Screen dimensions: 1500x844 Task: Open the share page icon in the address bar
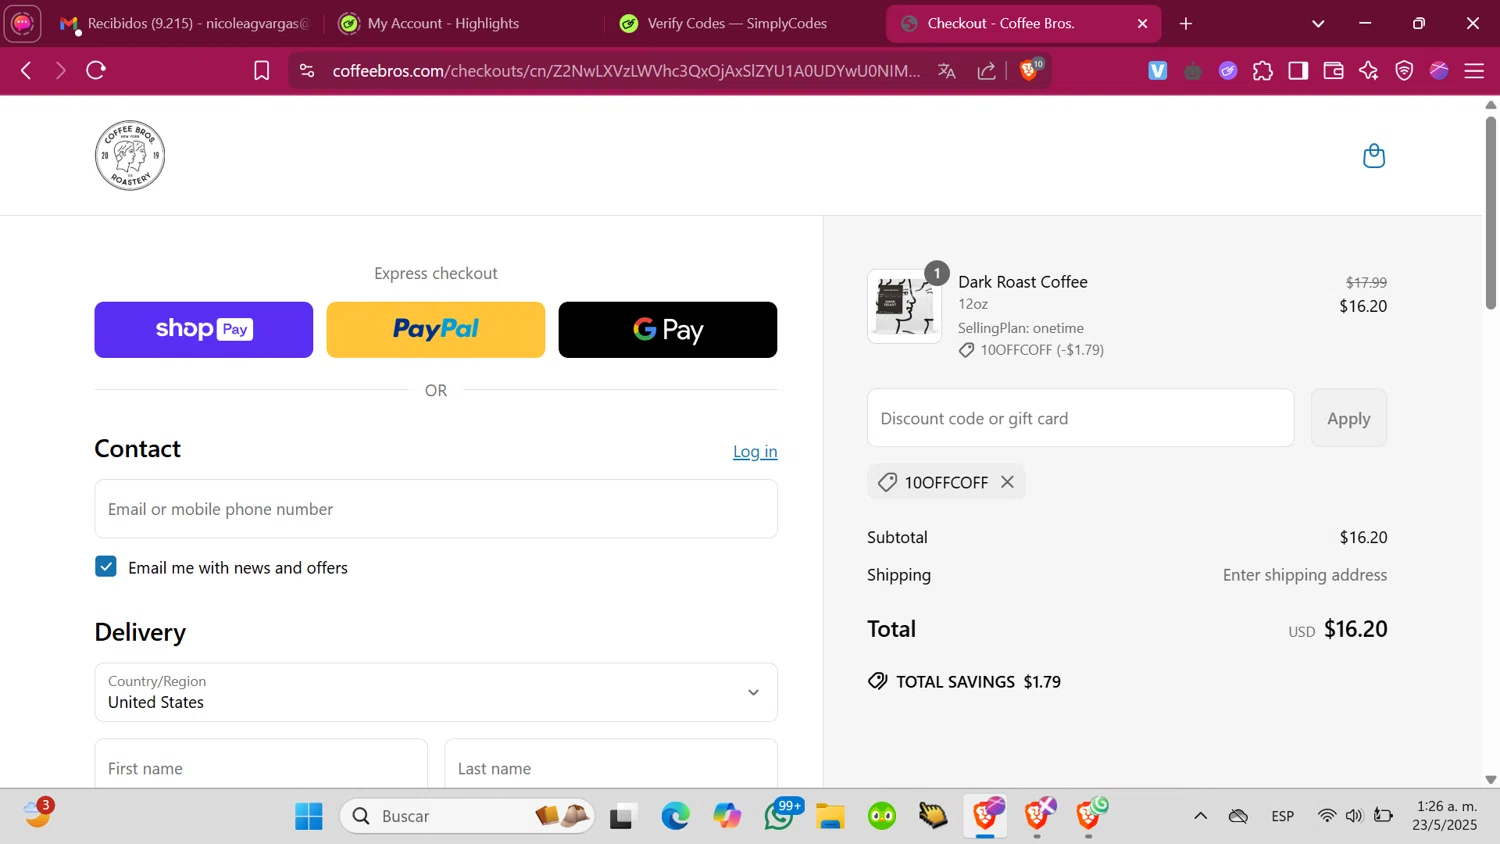987,71
